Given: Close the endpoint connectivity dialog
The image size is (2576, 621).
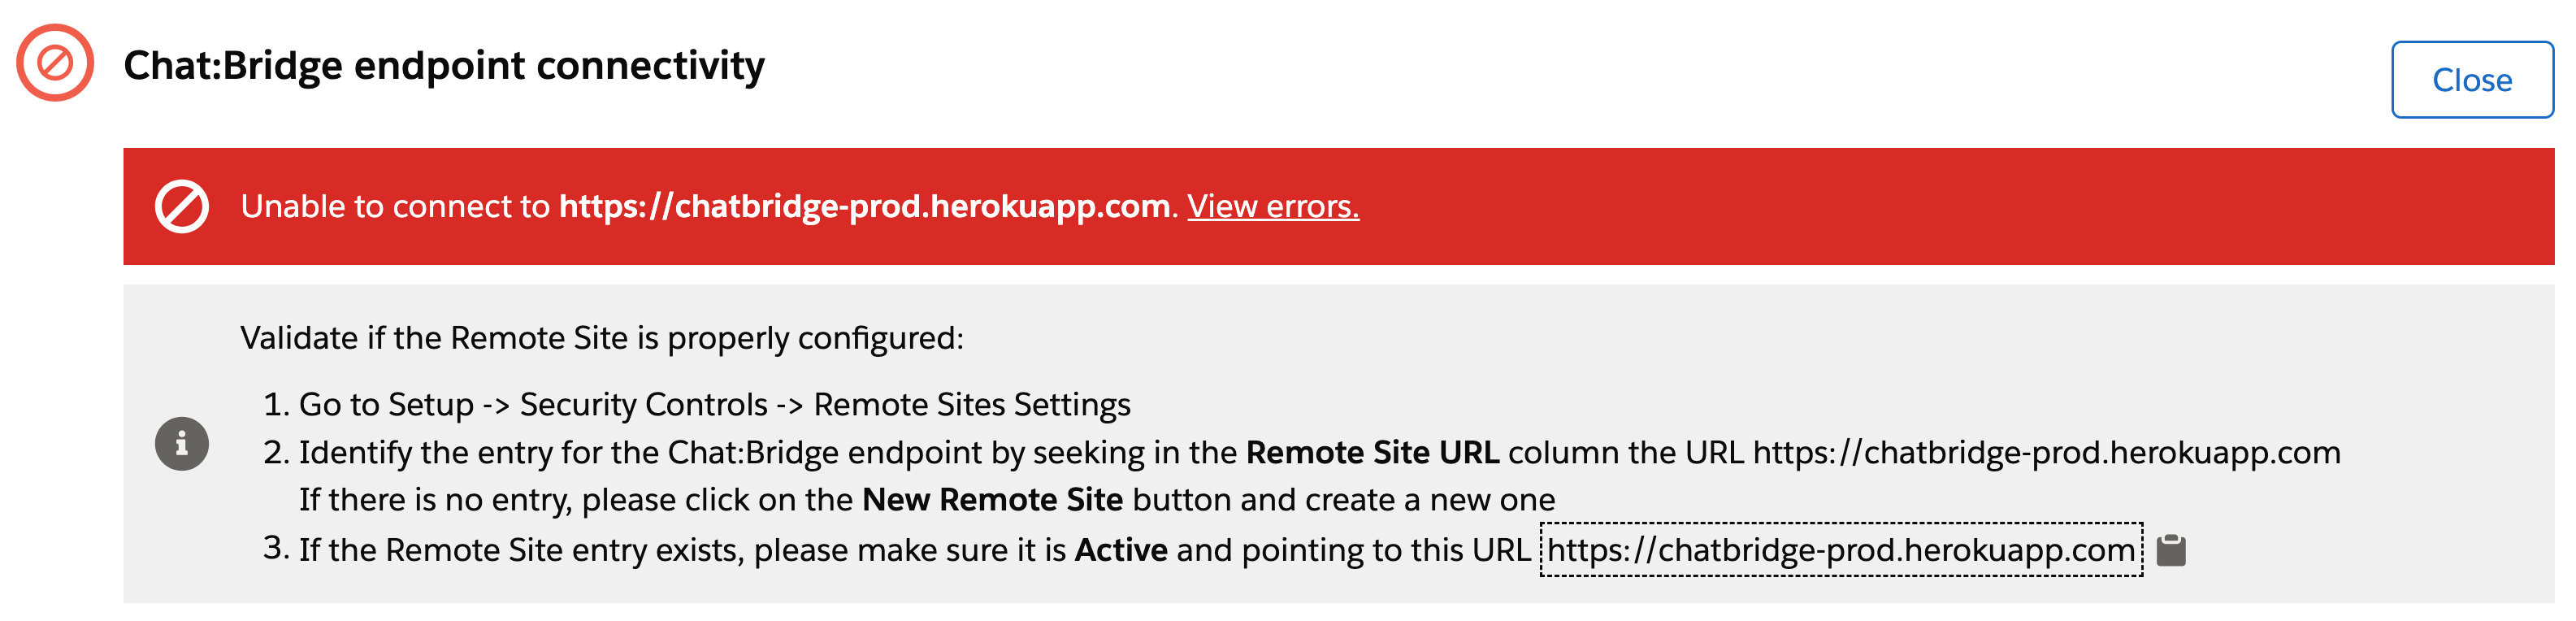Looking at the screenshot, I should [2471, 80].
